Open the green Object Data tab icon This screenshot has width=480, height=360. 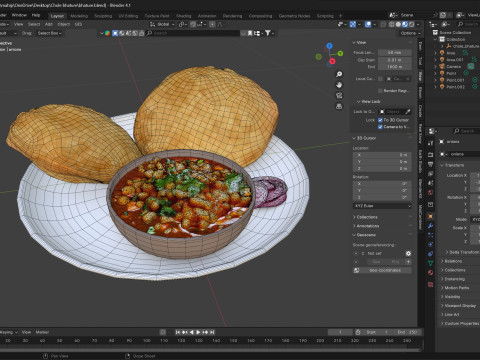[431, 263]
